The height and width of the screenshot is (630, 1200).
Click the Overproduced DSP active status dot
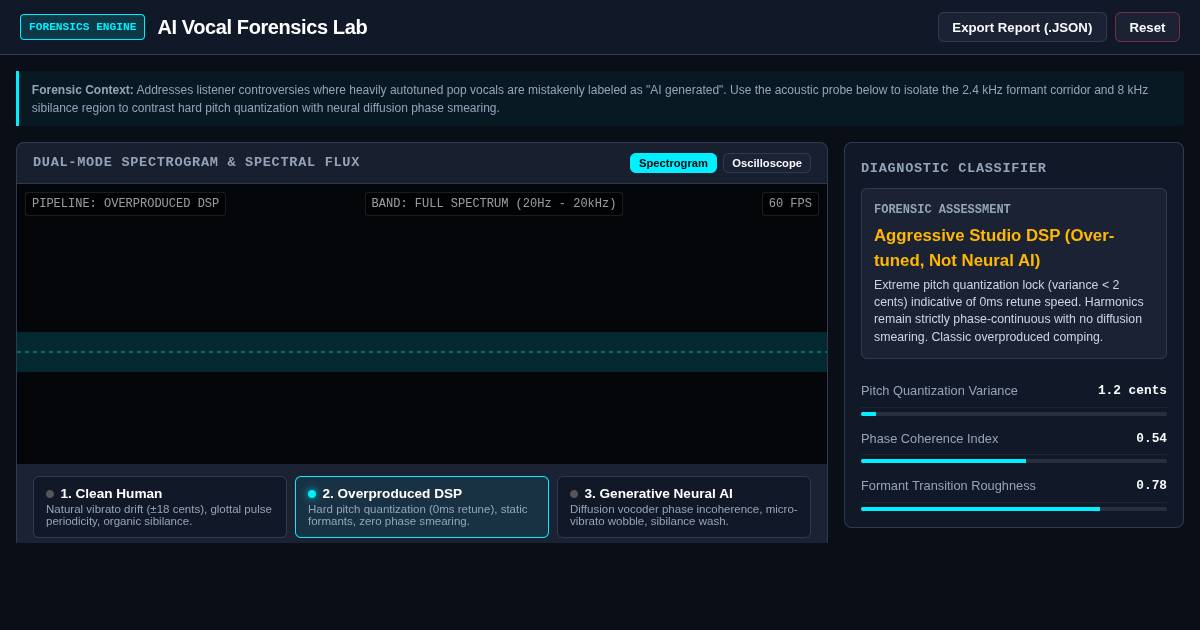pyautogui.click(x=312, y=494)
